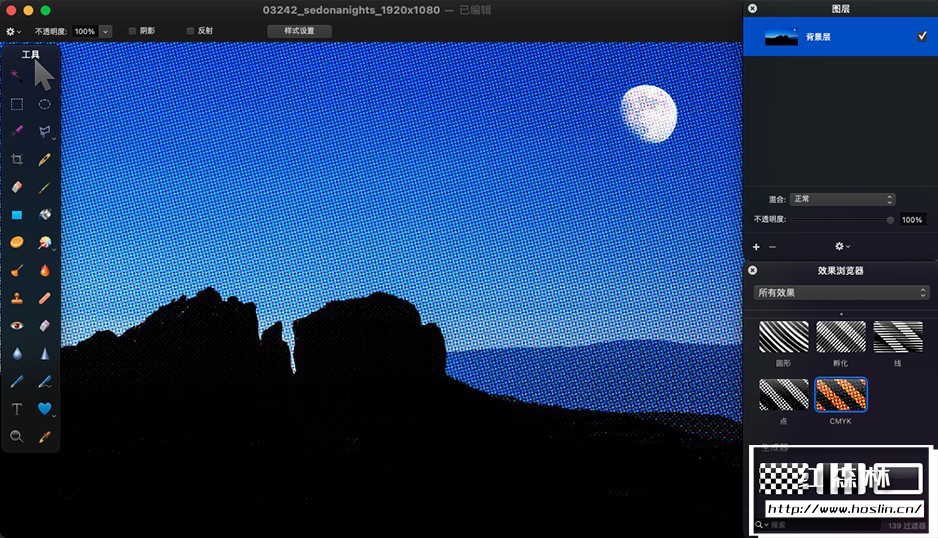This screenshot has height=538, width=938.
Task: Select the Zoom magnifier tool
Action: point(17,436)
